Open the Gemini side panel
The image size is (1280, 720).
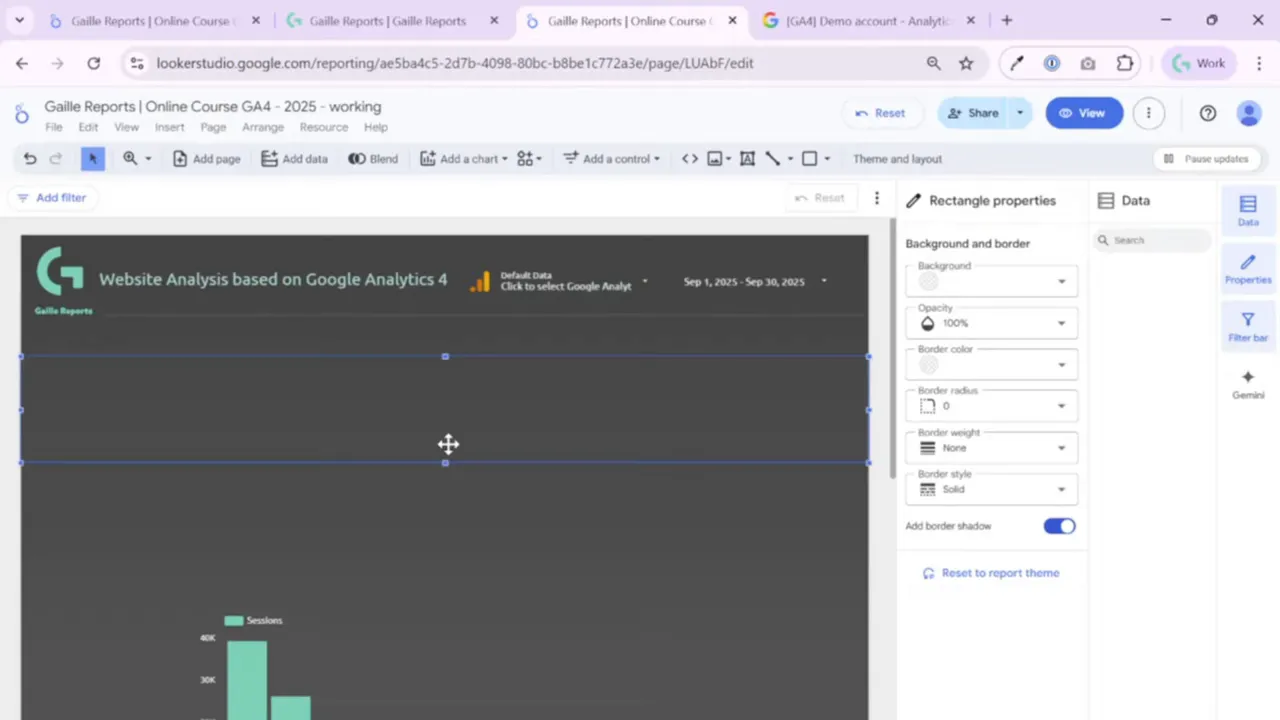click(x=1248, y=384)
